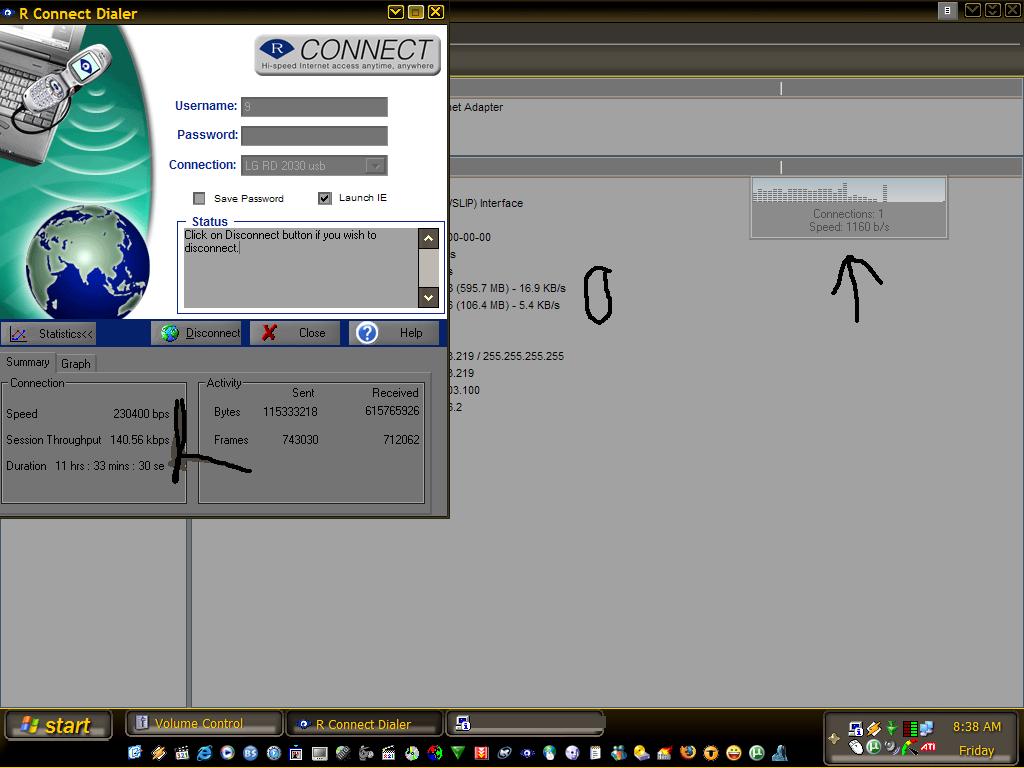Viewport: 1024px width, 768px height.
Task: Click the untitled taskbar button with network icon
Action: [x=525, y=724]
